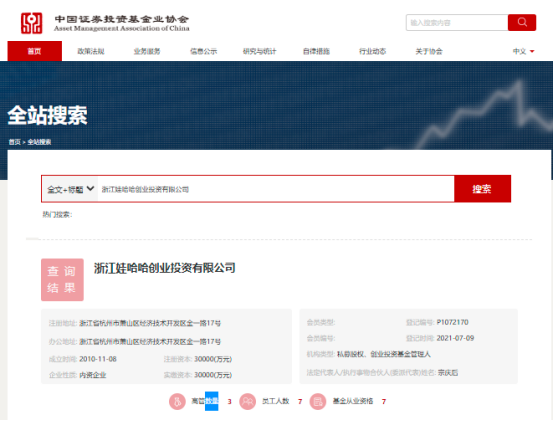Open the 首页 navigation tab

tap(35, 51)
